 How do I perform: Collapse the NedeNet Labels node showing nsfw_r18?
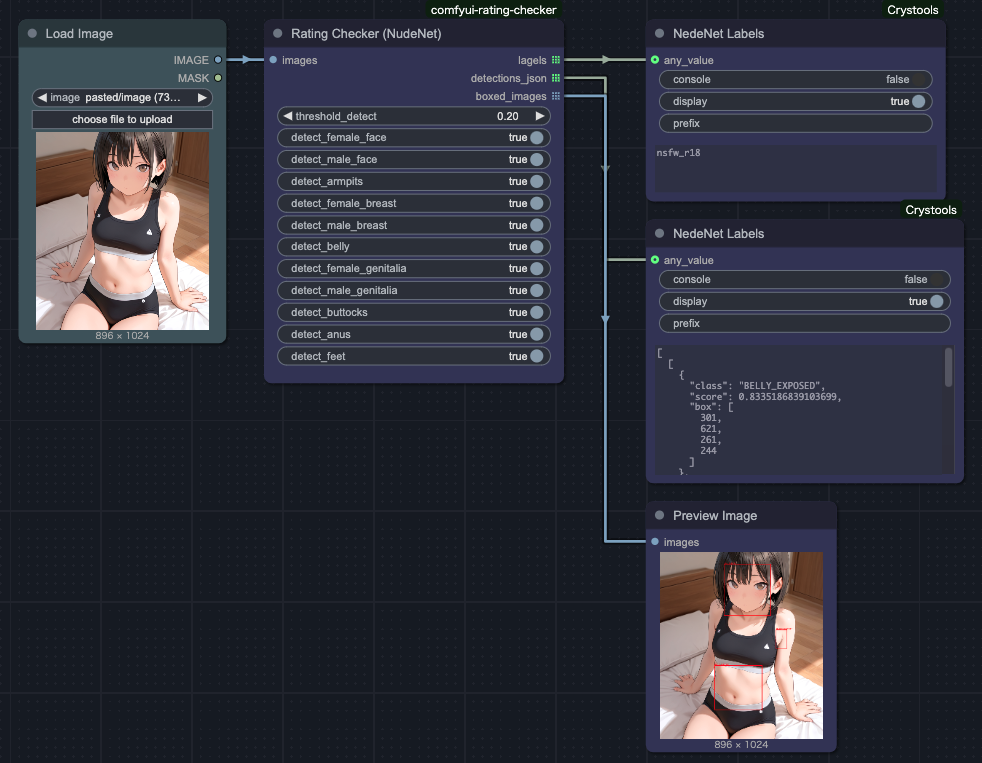tap(659, 34)
